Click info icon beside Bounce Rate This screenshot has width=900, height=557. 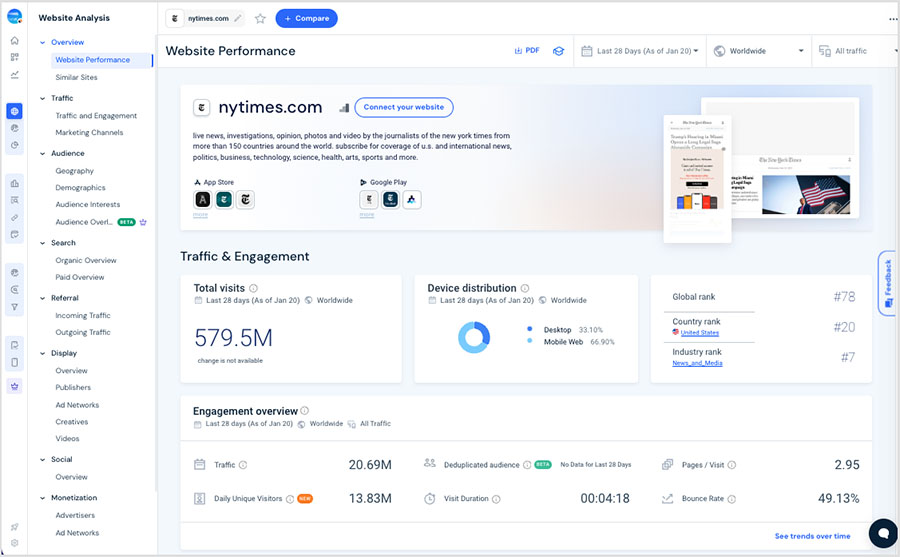[731, 499]
